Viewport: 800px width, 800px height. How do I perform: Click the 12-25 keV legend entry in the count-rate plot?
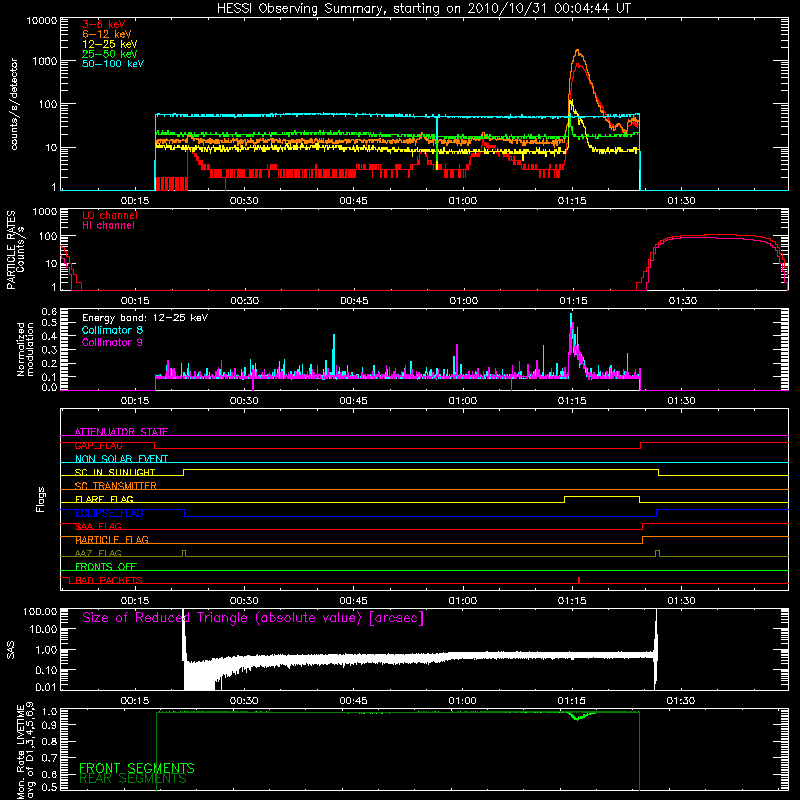[x=110, y=44]
